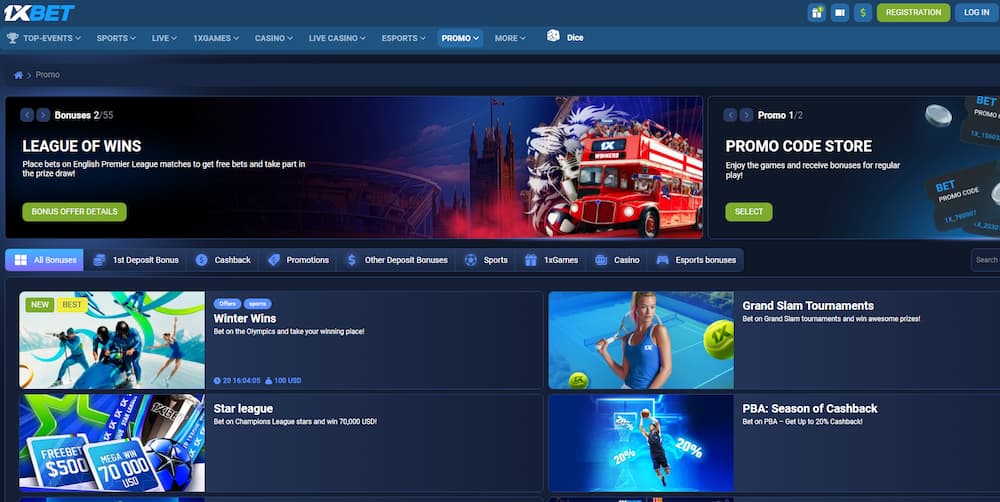Click the Star league thumbnail image
This screenshot has height=502, width=1000.
(112, 443)
